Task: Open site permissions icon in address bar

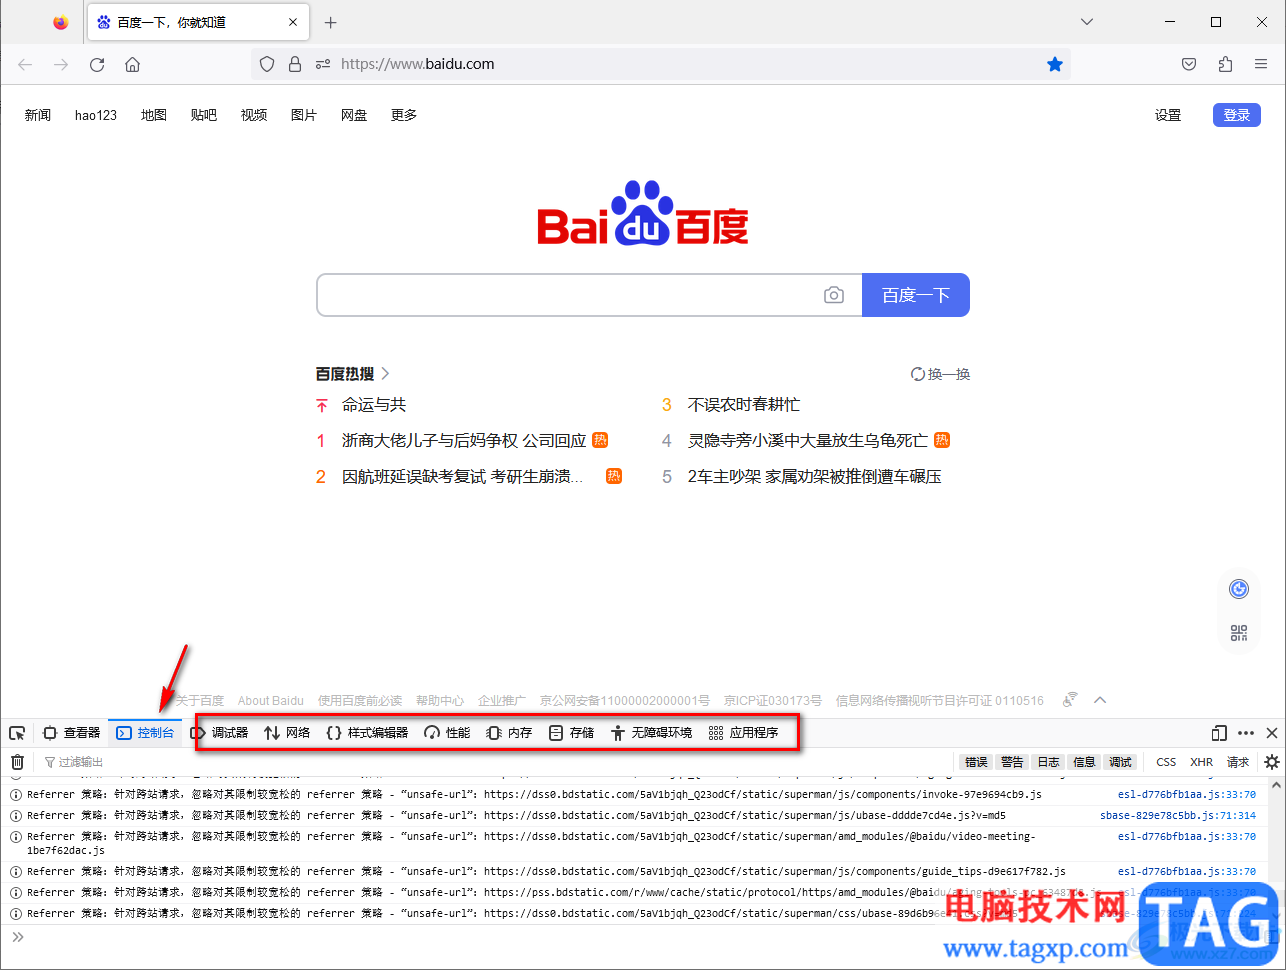Action: pos(323,64)
